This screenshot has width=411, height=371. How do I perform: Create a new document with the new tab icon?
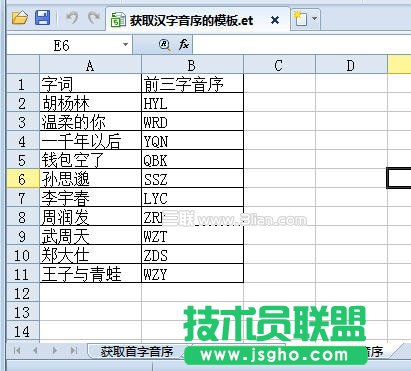pos(300,19)
